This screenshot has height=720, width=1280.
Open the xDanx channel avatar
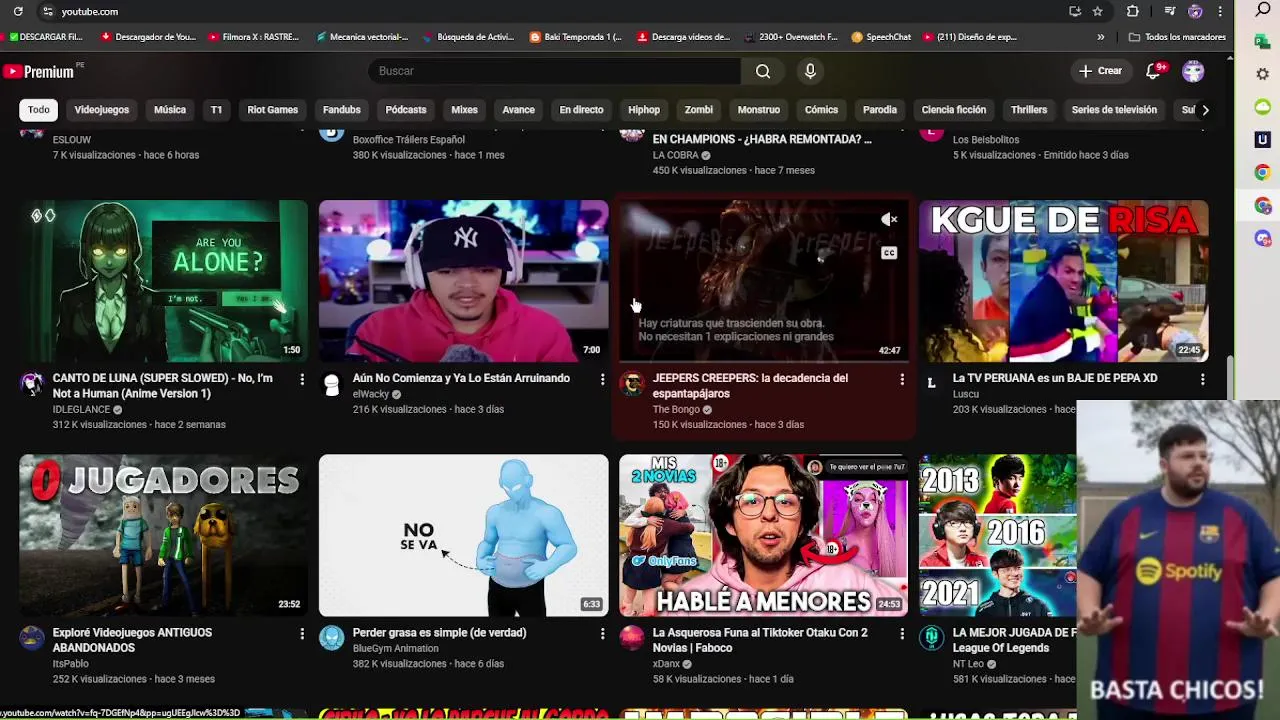pos(632,638)
